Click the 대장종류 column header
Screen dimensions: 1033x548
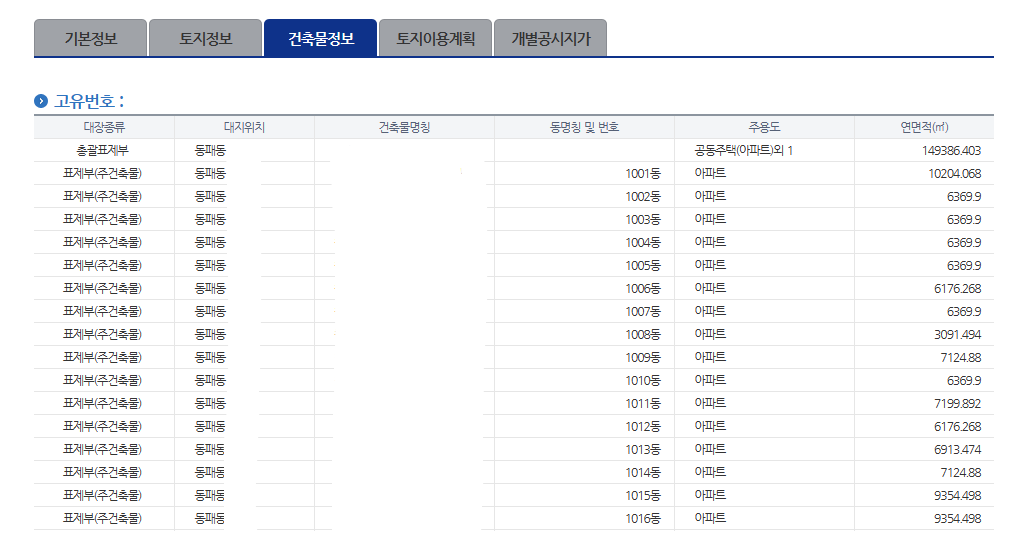coord(104,127)
